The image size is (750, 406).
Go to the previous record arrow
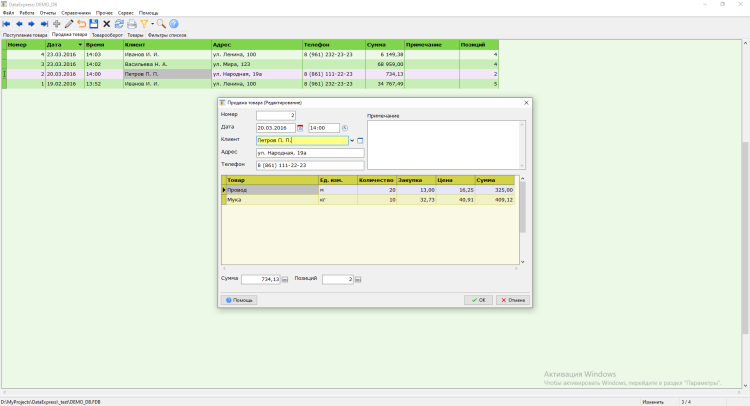(x=19, y=24)
